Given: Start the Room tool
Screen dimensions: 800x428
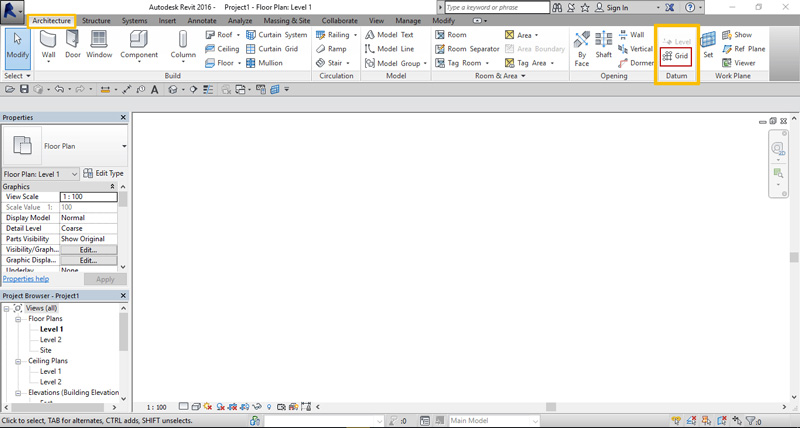Looking at the screenshot, I should tap(451, 35).
